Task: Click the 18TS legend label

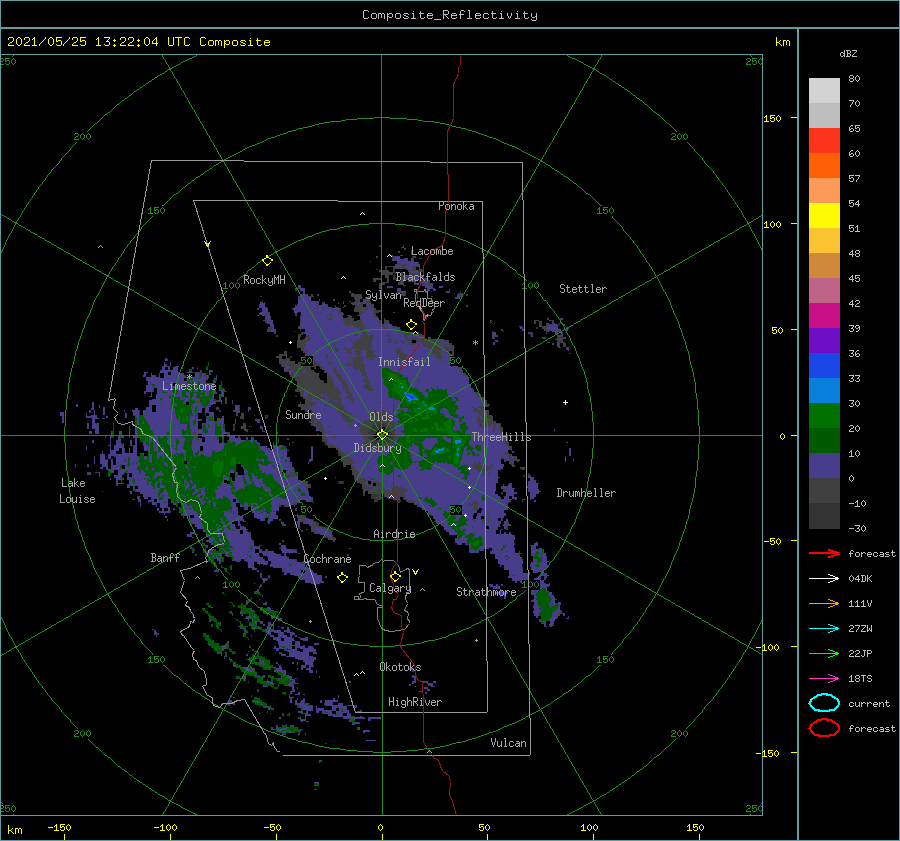Action: click(860, 679)
